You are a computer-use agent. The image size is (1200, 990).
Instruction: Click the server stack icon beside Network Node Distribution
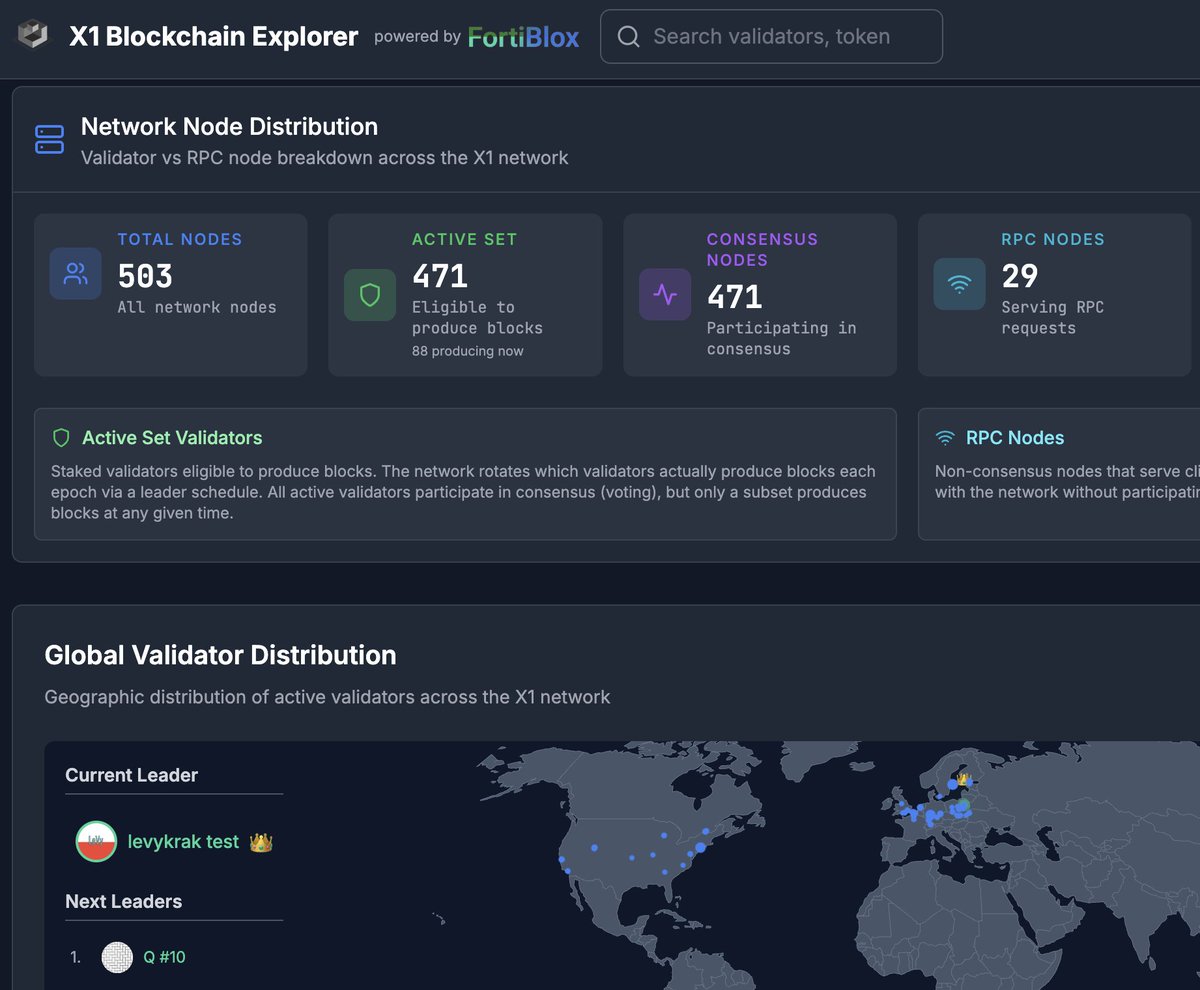(49, 139)
